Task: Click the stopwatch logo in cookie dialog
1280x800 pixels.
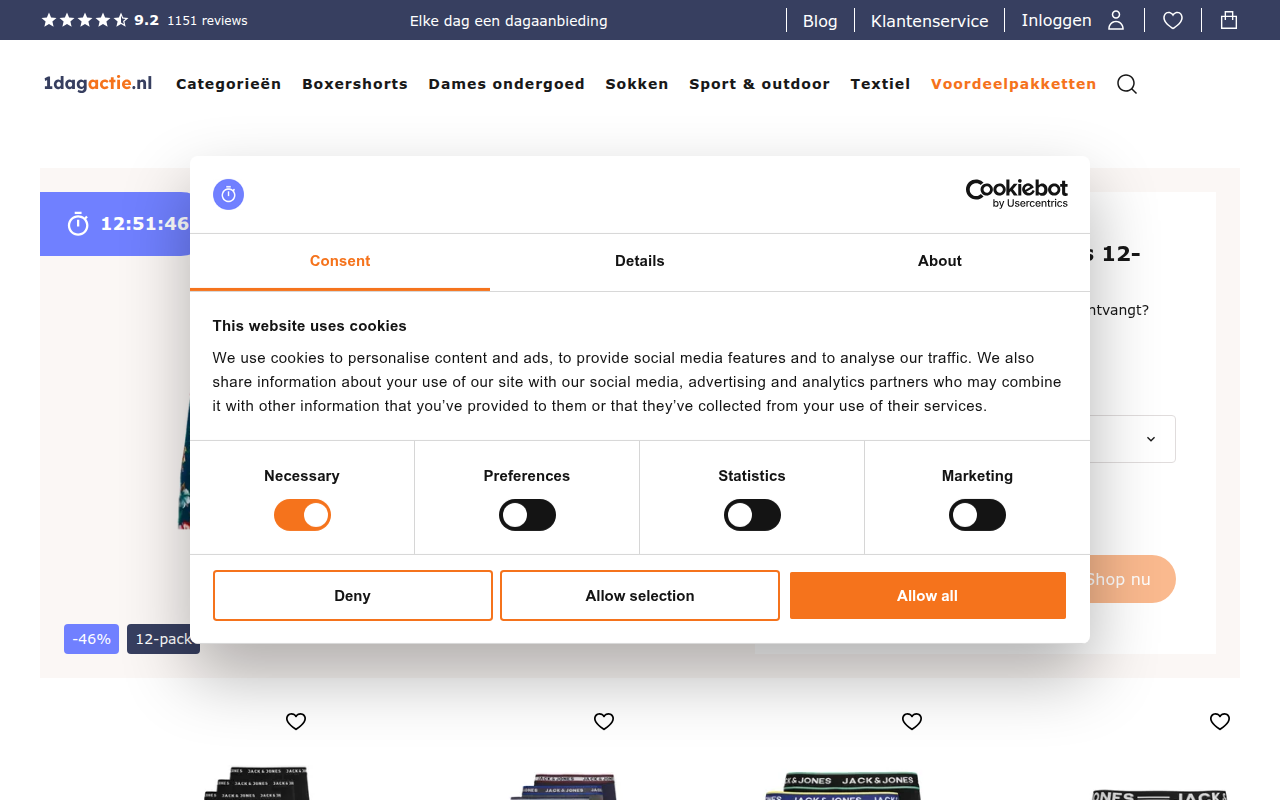Action: pos(228,194)
